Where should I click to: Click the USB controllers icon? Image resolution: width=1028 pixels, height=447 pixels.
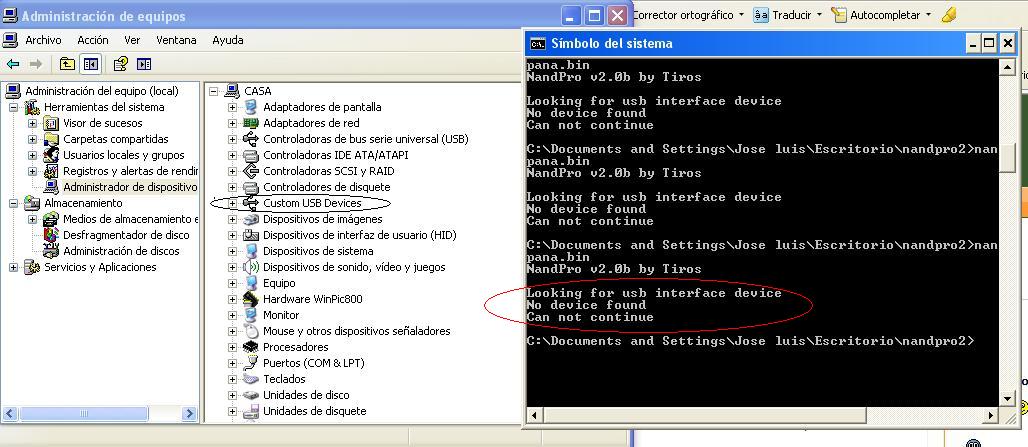pos(250,139)
